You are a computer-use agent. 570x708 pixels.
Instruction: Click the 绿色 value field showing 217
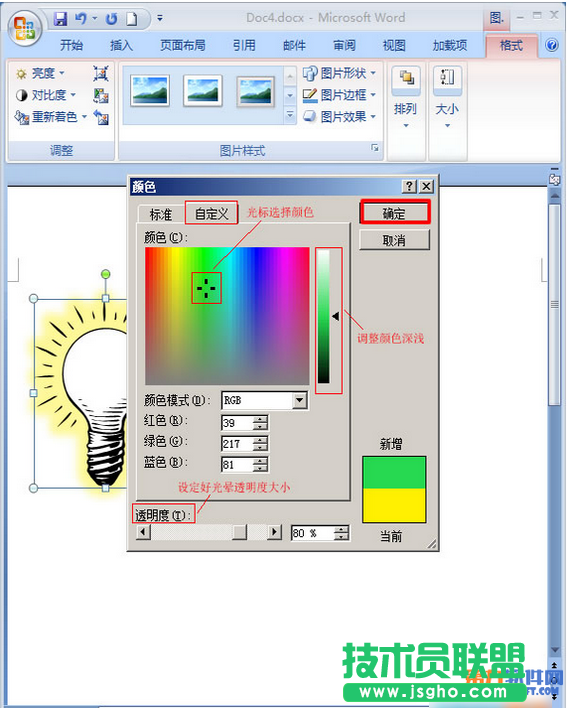(237, 444)
